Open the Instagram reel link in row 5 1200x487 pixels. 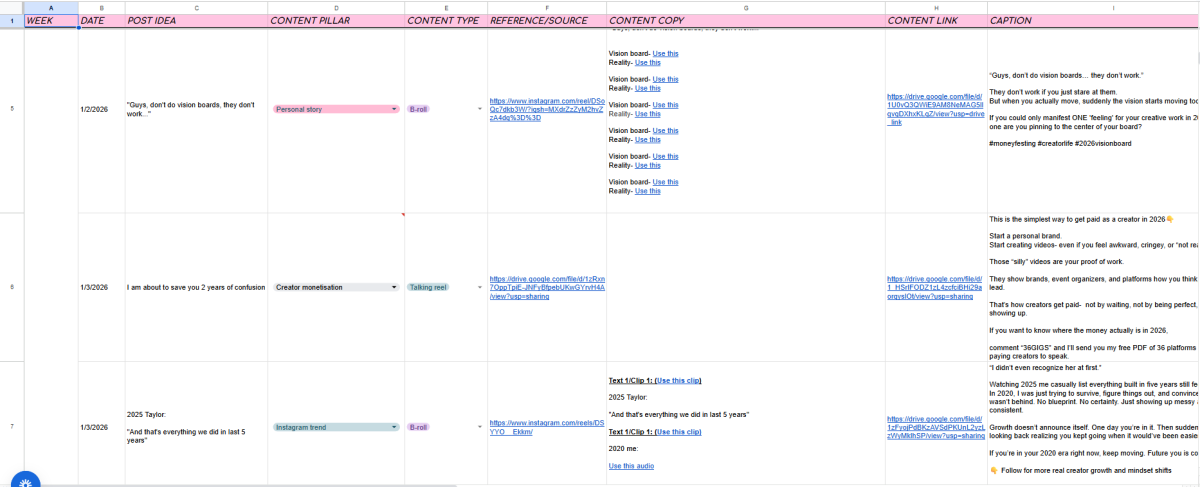coord(546,109)
